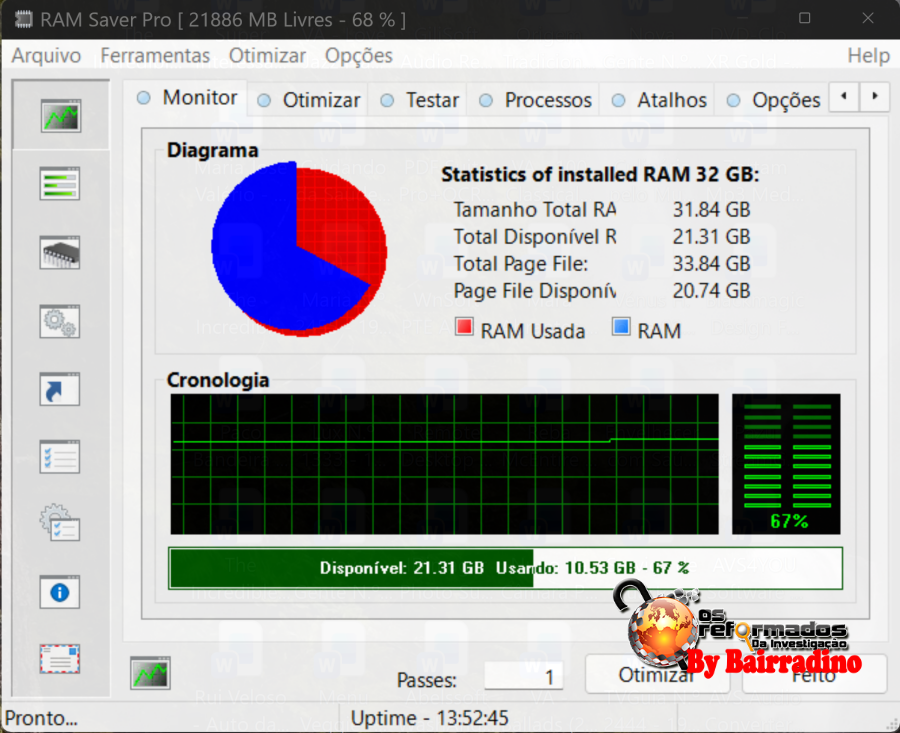Image resolution: width=900 pixels, height=733 pixels.
Task: Open the Opções menu
Action: pyautogui.click(x=359, y=56)
